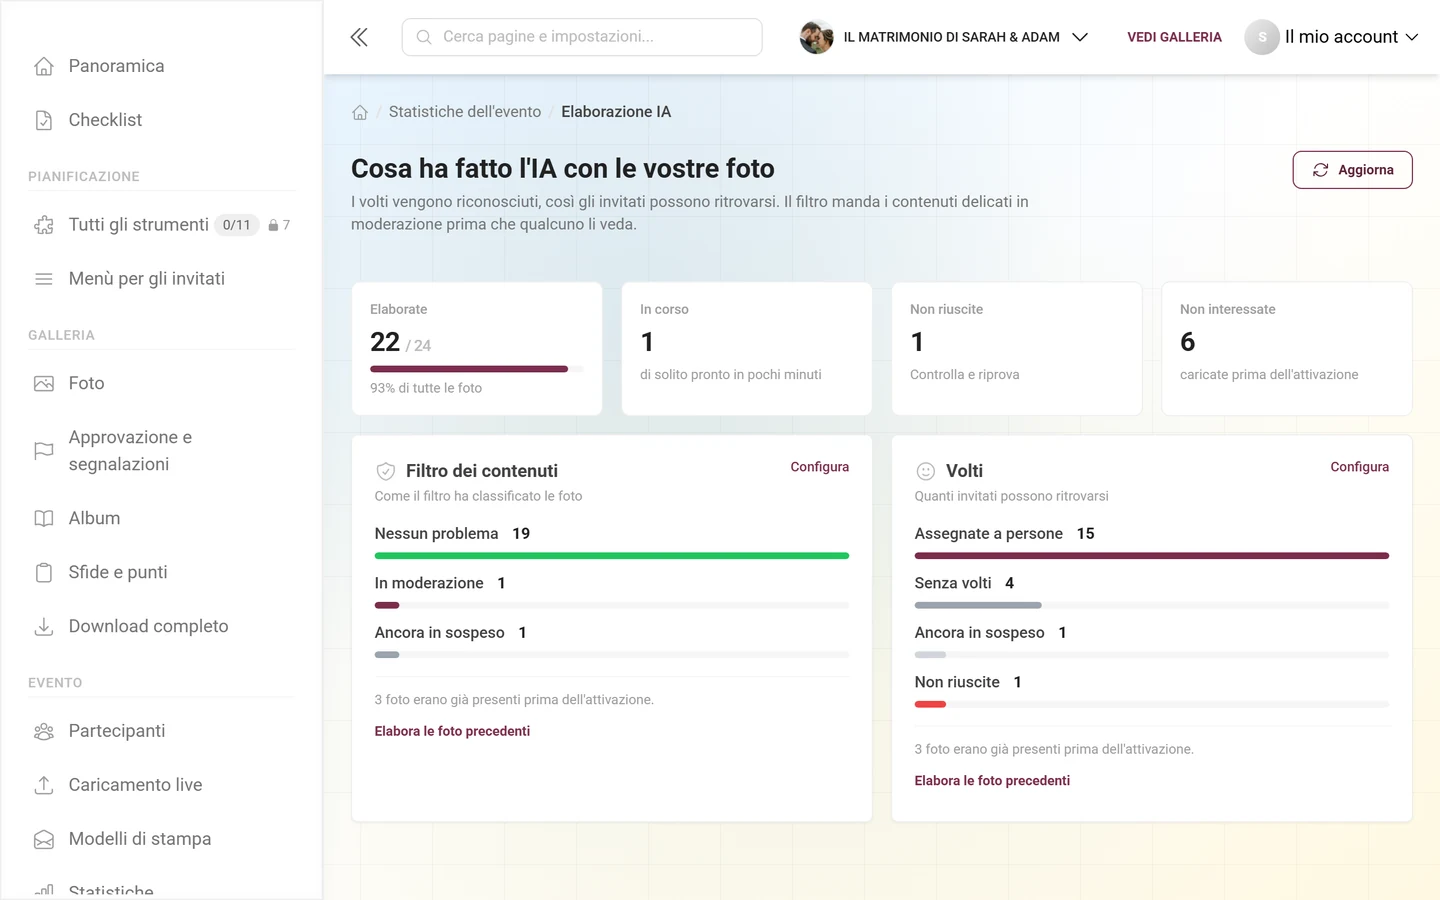Click Configura in the Volti card

(1359, 467)
